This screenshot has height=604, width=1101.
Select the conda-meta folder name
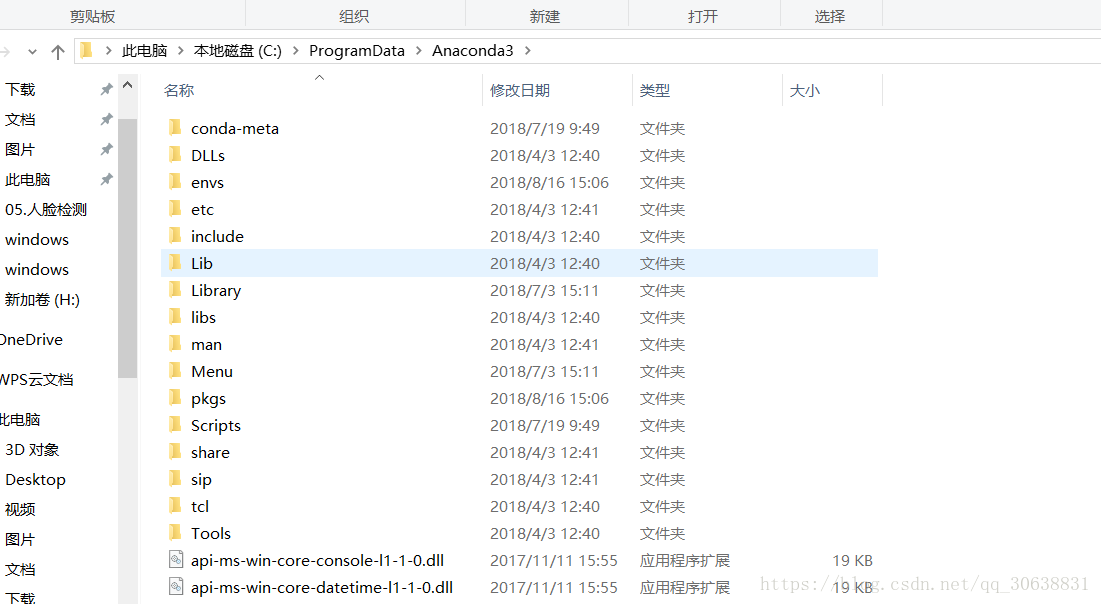[235, 129]
